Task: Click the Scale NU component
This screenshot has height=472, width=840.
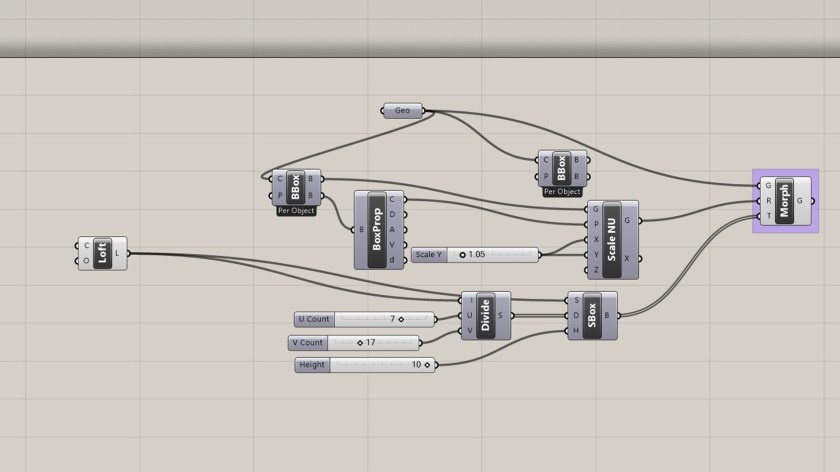Action: tap(612, 238)
